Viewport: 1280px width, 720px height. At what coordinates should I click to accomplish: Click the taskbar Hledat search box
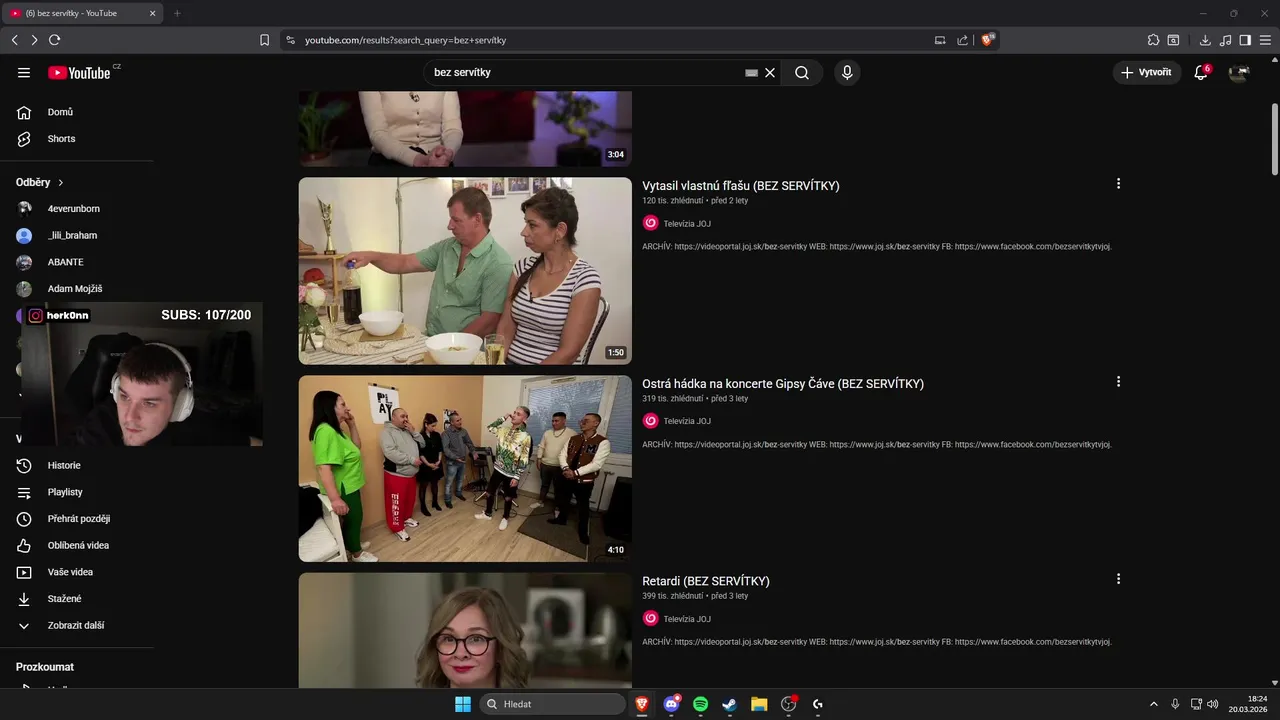point(552,704)
